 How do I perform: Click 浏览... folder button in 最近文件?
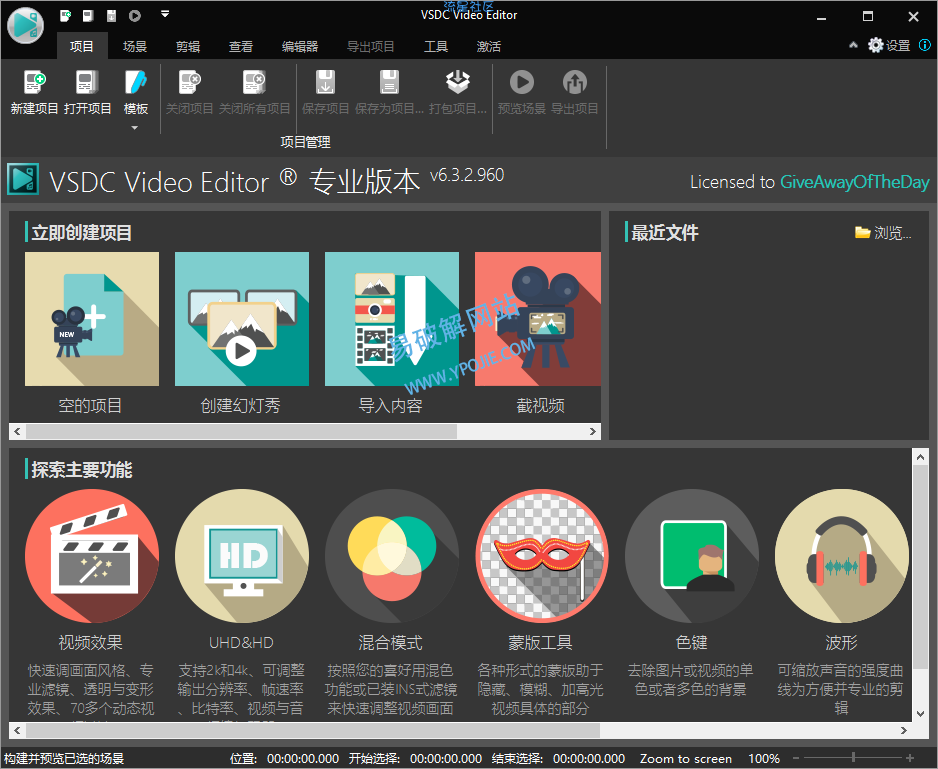883,233
